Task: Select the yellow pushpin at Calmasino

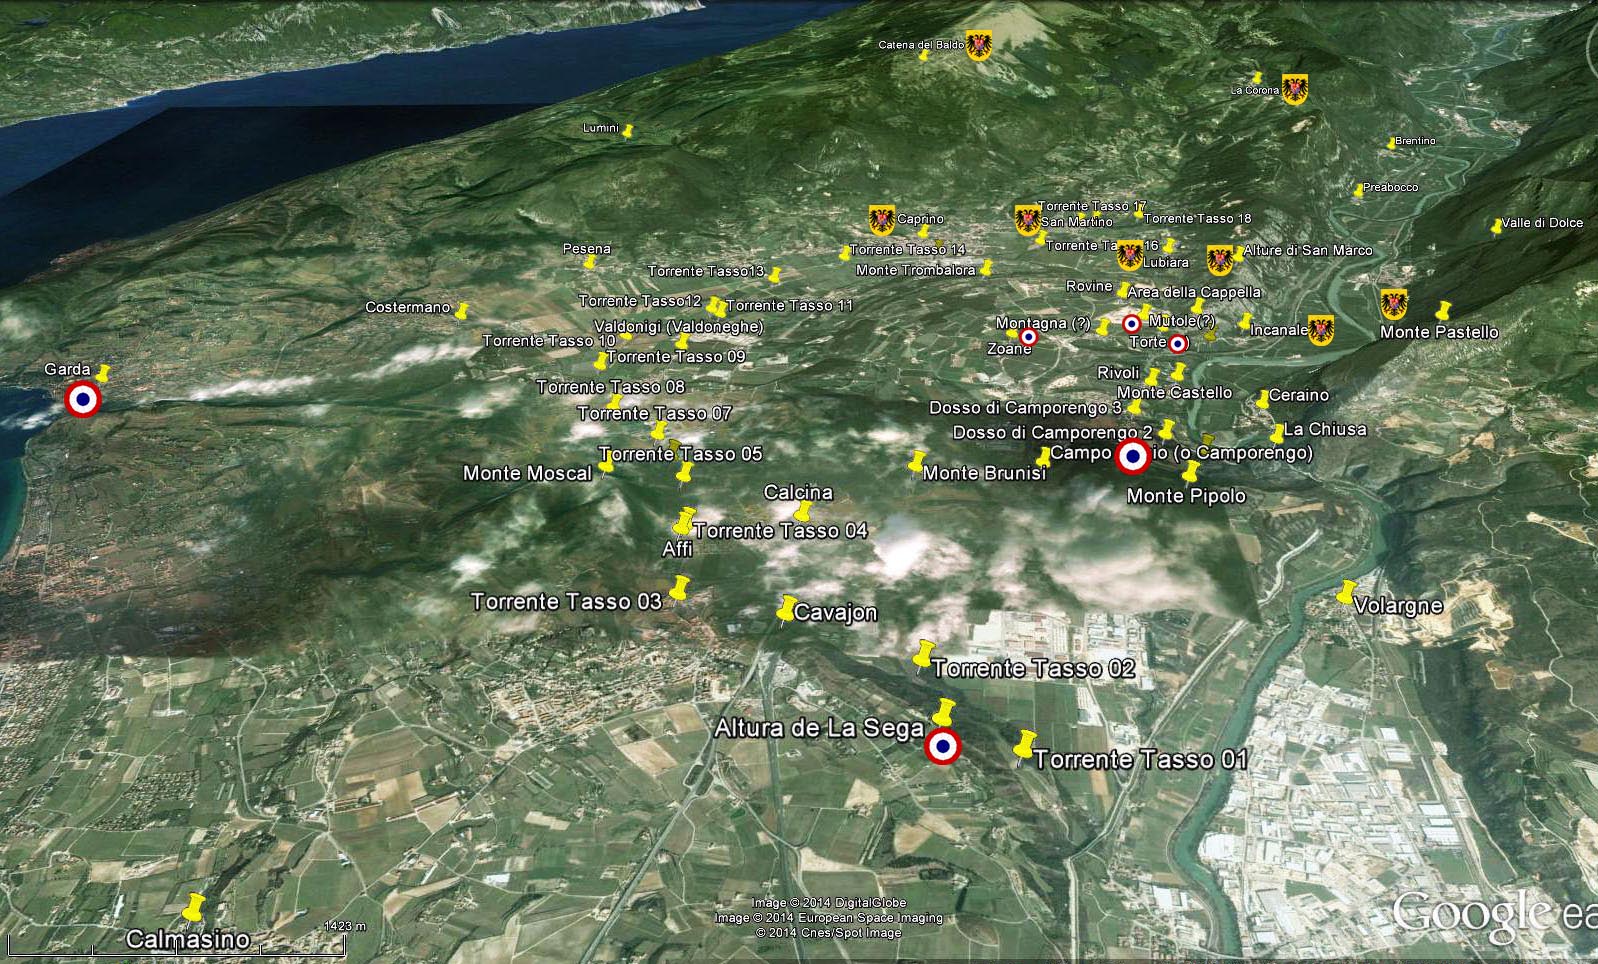Action: click(x=193, y=908)
